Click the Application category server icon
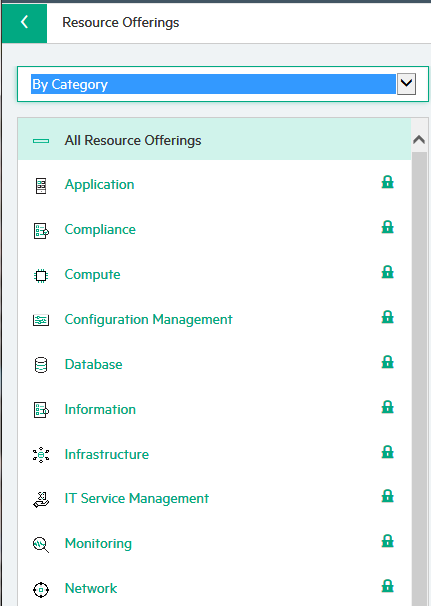The height and width of the screenshot is (606, 431). coord(41,186)
